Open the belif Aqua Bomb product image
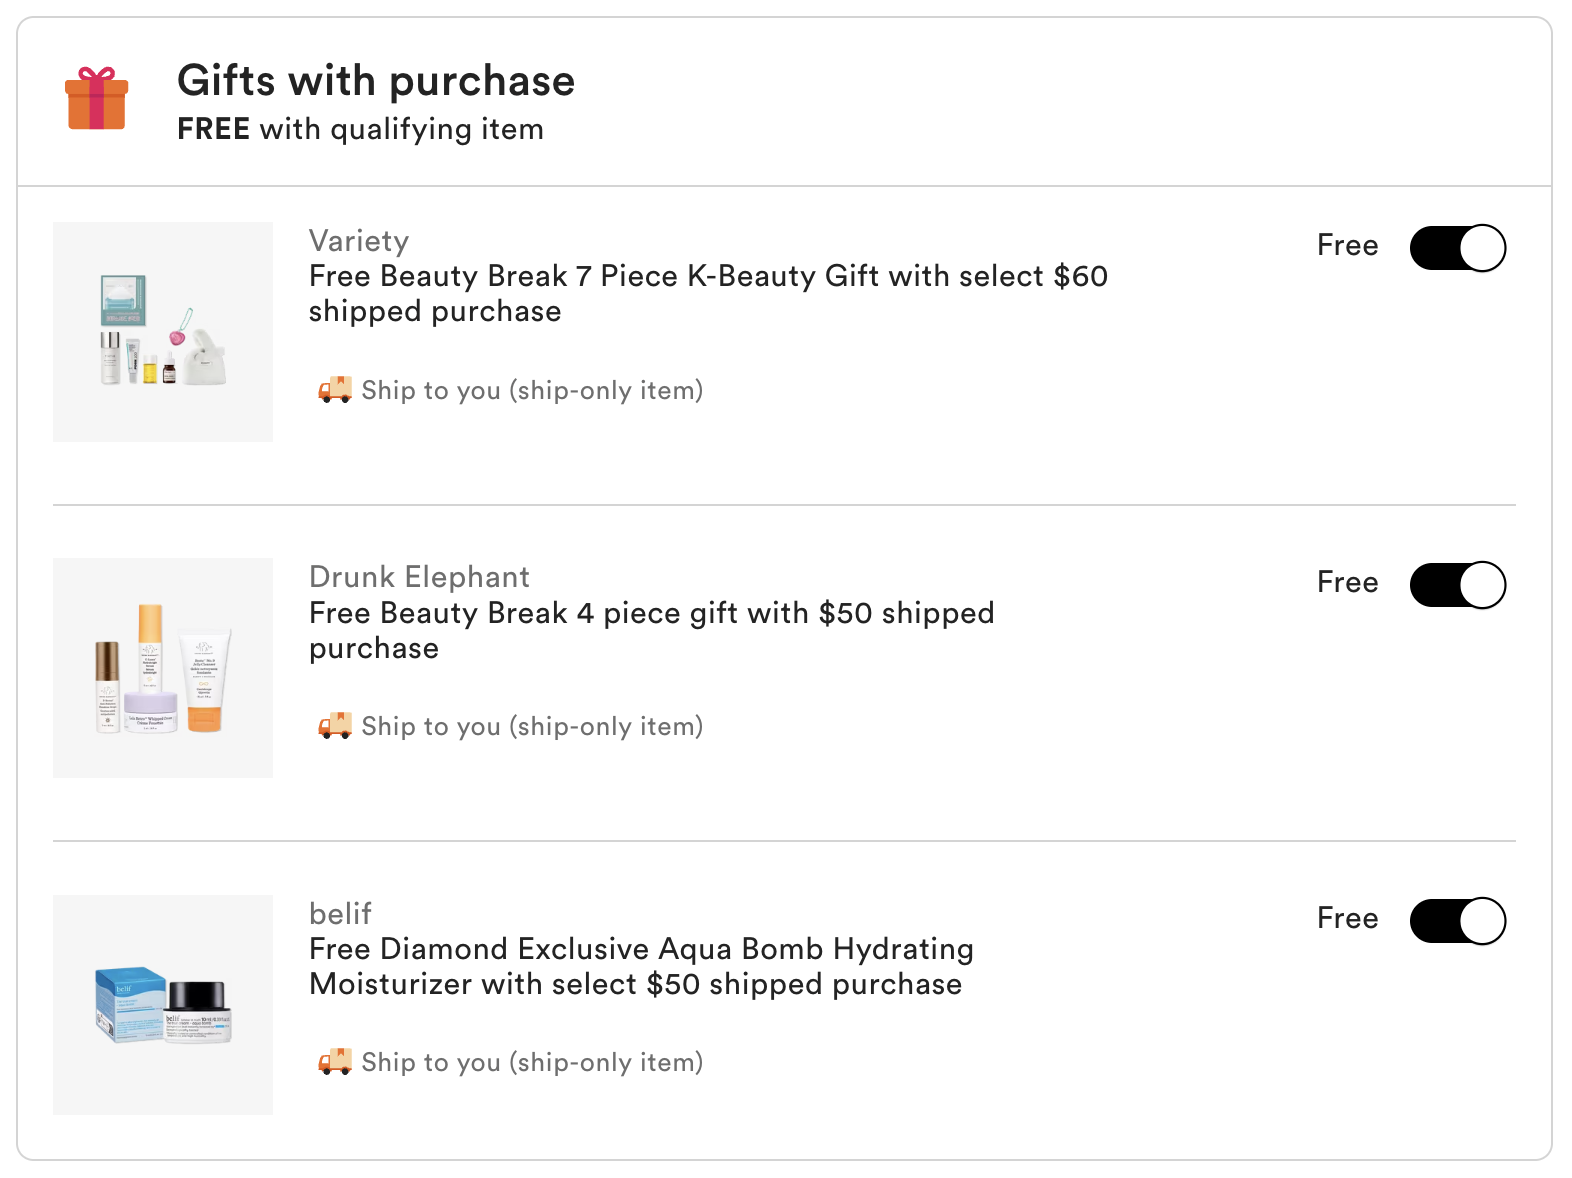This screenshot has width=1572, height=1178. tap(163, 1005)
